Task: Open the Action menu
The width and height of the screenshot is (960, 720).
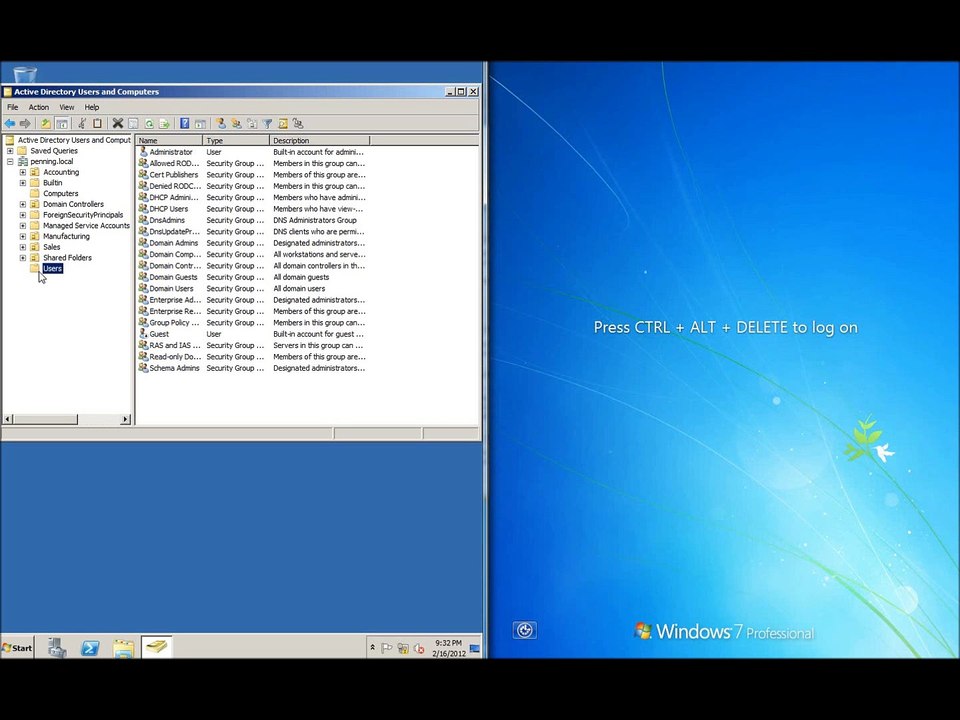Action: coord(39,107)
